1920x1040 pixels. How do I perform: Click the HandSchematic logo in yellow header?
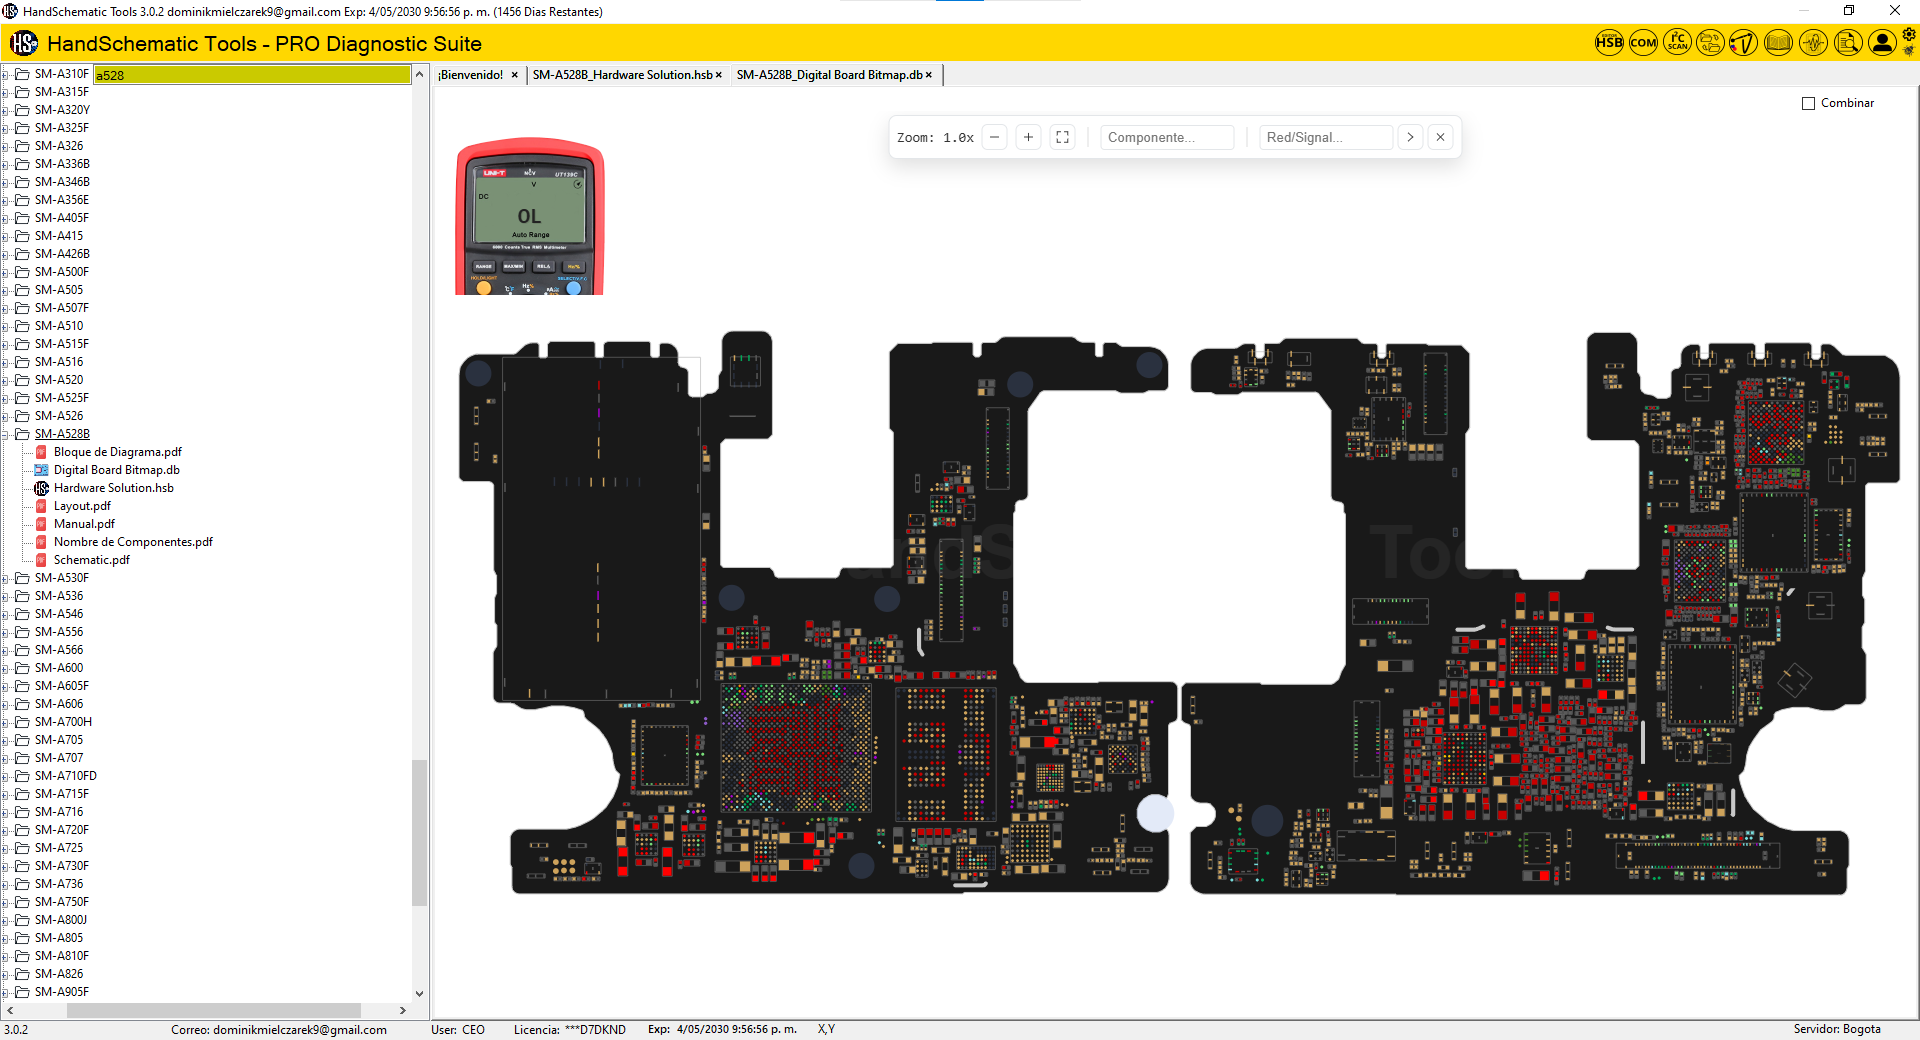point(24,43)
